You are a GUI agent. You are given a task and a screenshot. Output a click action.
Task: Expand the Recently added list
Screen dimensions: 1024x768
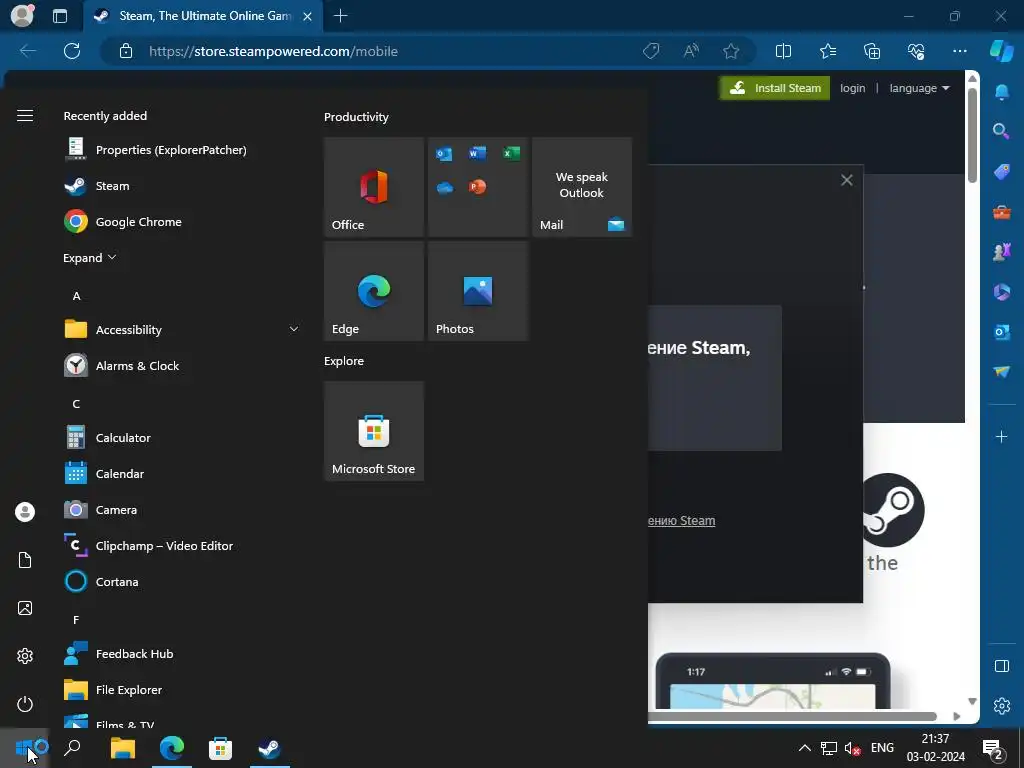pos(89,258)
